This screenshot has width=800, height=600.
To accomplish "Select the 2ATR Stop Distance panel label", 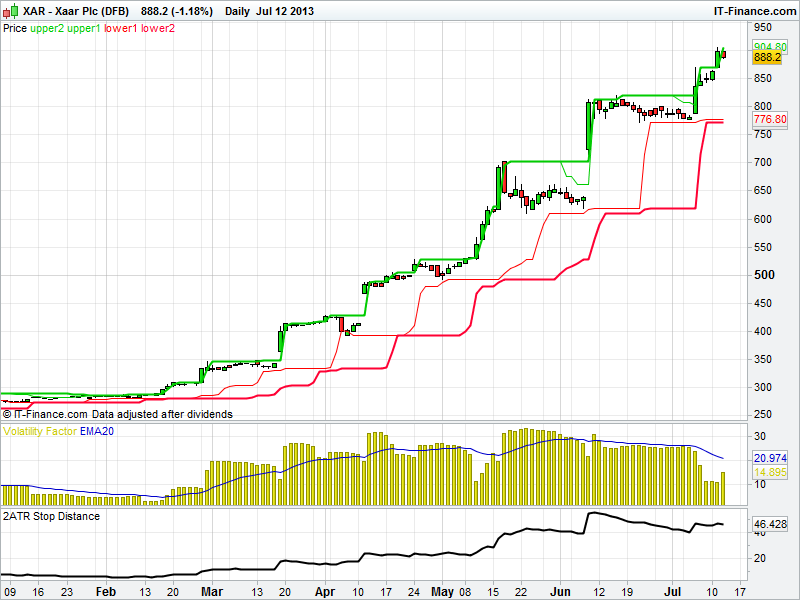I will pyautogui.click(x=52, y=516).
